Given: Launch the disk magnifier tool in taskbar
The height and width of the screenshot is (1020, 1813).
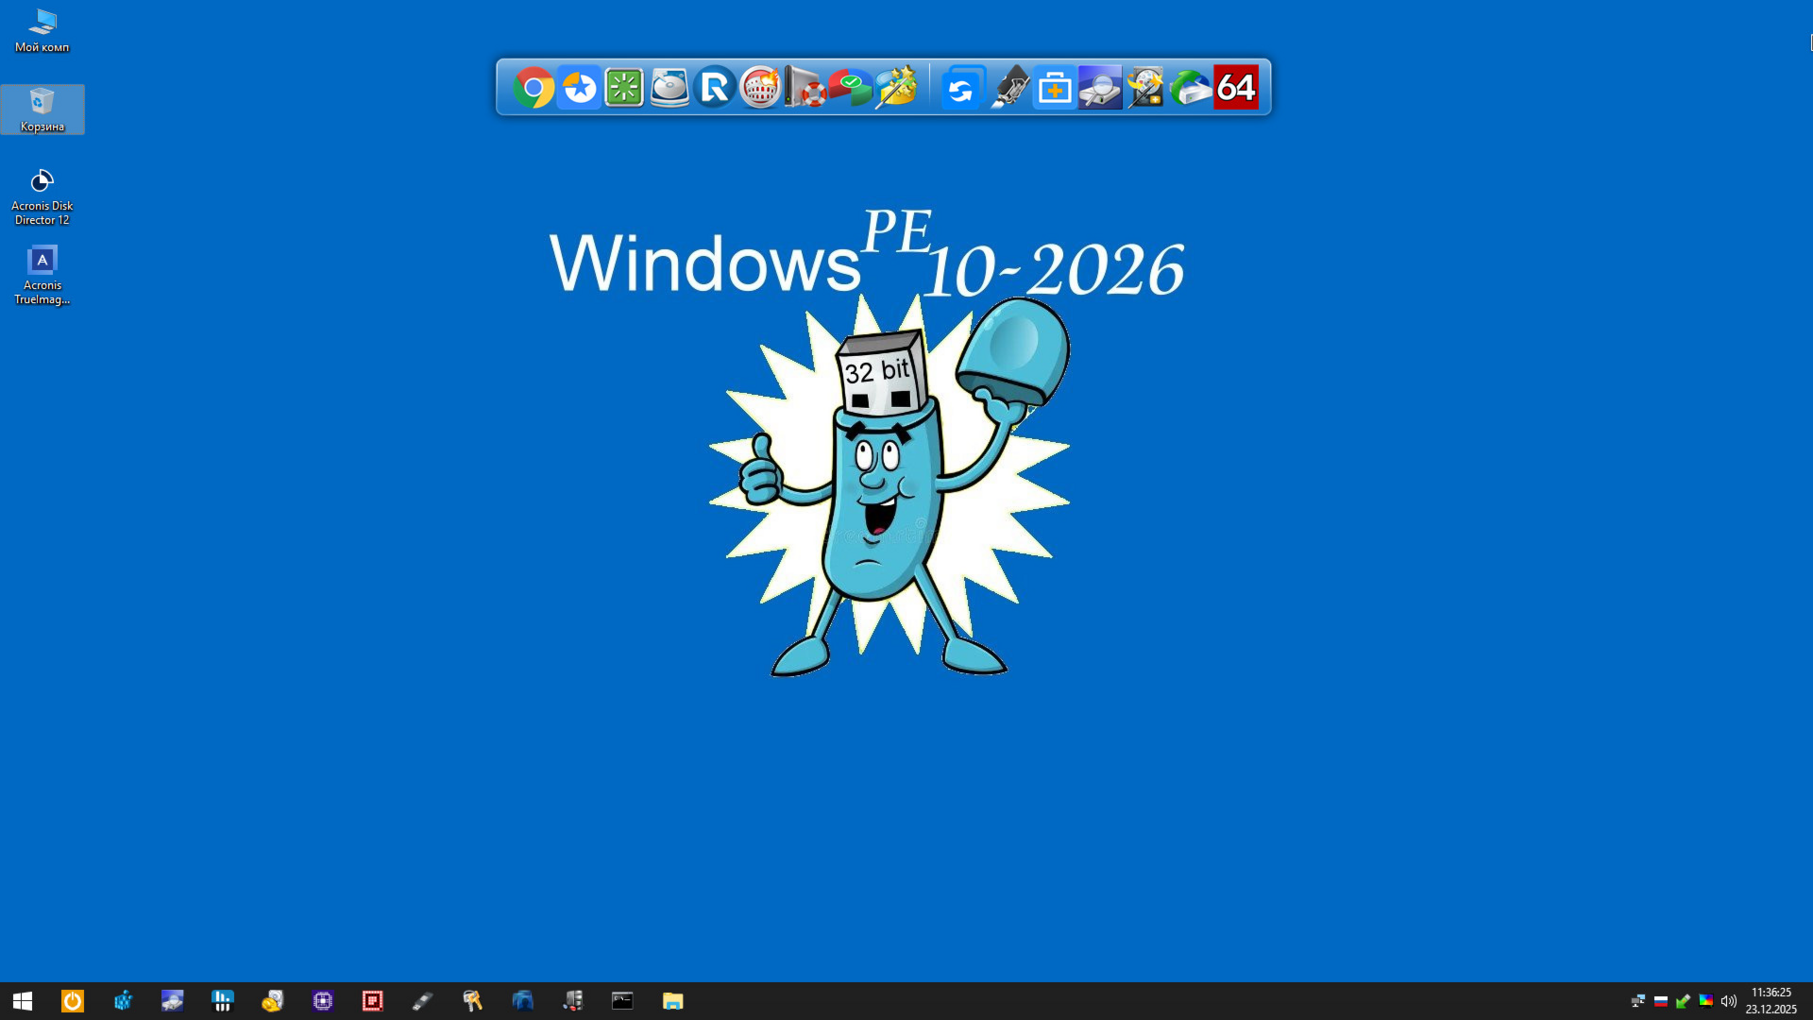Looking at the screenshot, I should 172,1001.
